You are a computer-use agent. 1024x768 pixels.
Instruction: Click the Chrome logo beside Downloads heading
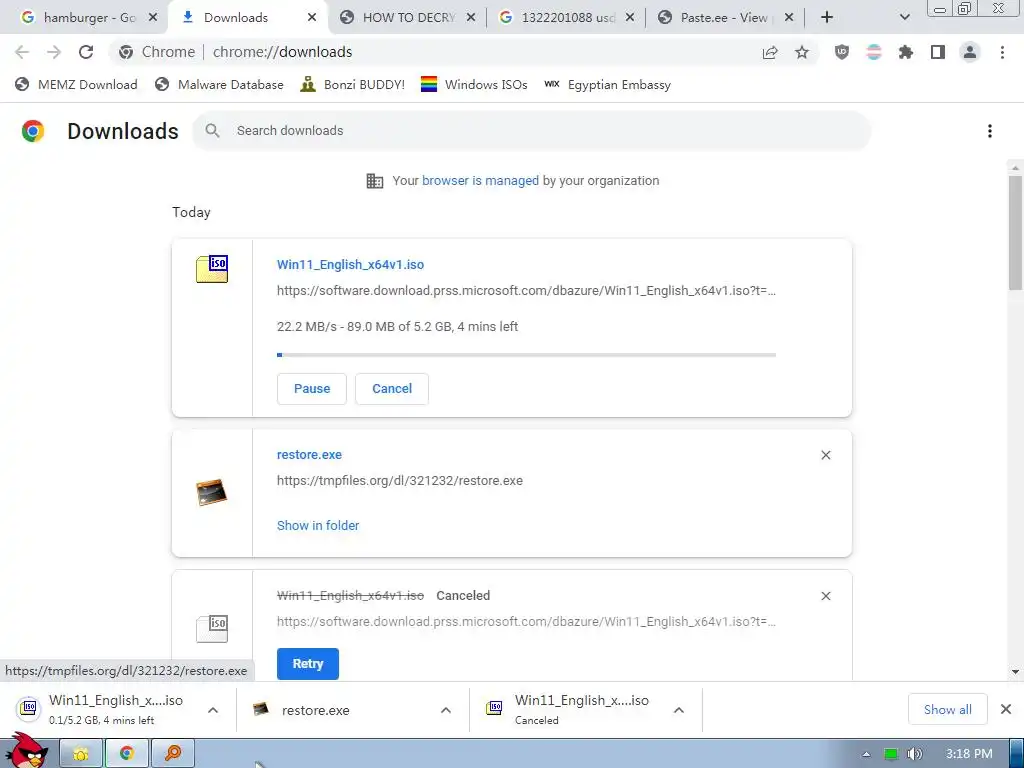click(x=33, y=131)
